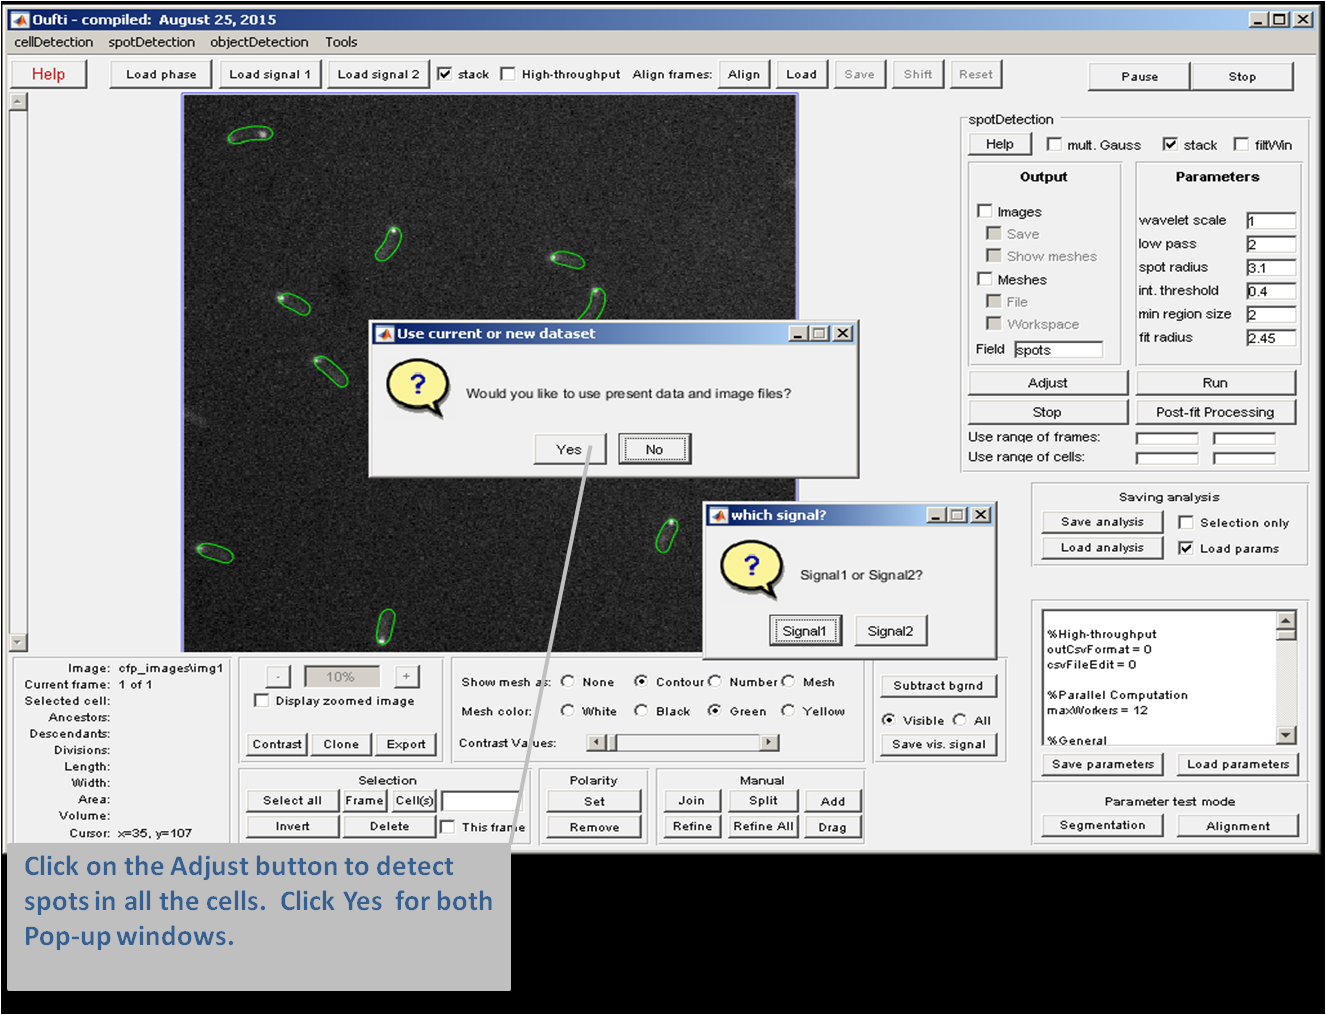Check the Meshes output checkbox
The height and width of the screenshot is (1015, 1326).
tap(985, 279)
